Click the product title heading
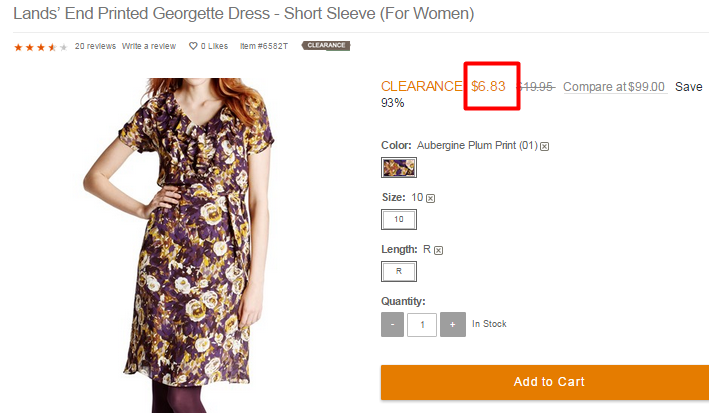The width and height of the screenshot is (709, 413). coord(243,14)
